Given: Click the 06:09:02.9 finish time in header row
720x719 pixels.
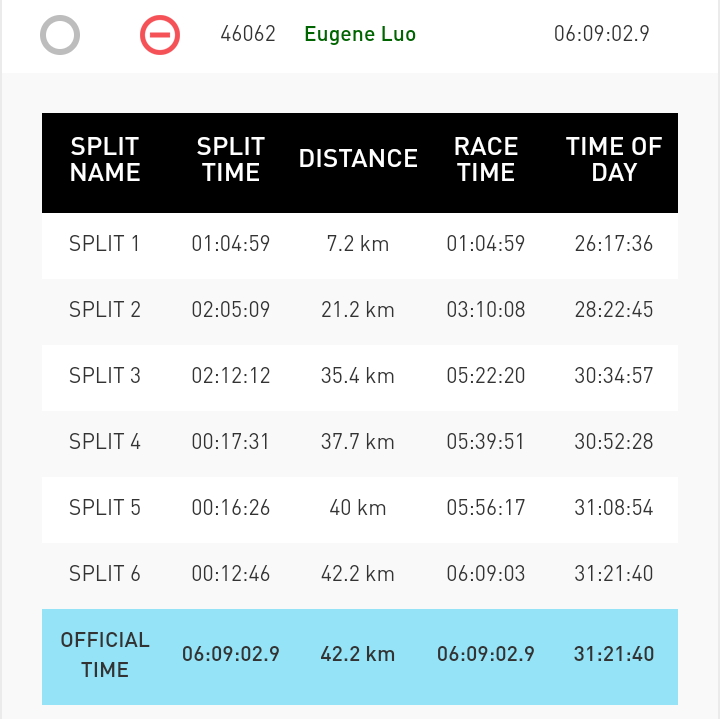Looking at the screenshot, I should pos(602,34).
